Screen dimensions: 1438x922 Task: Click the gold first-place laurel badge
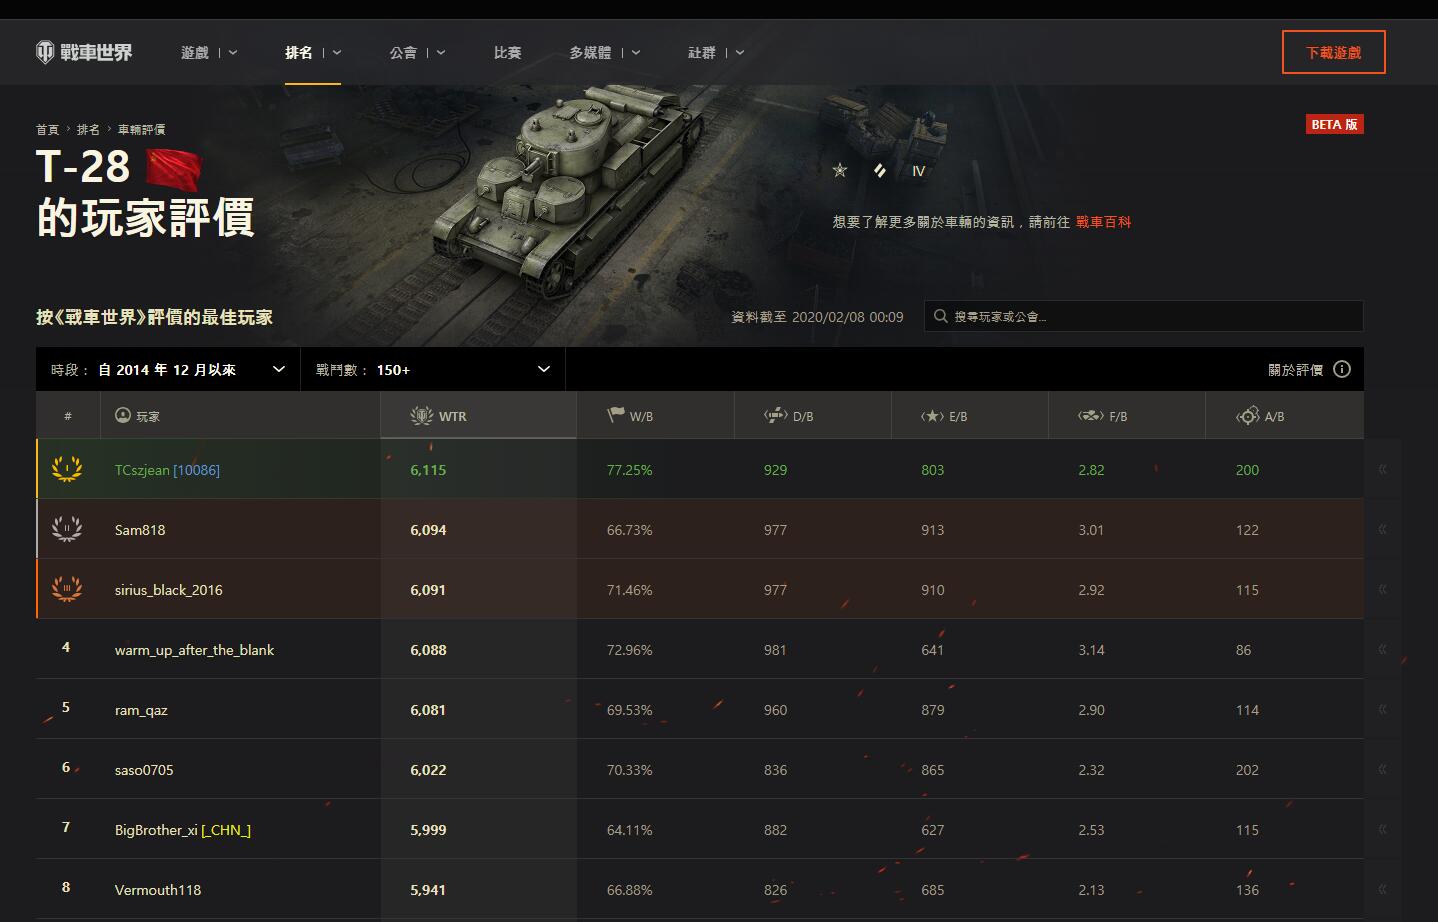[67, 469]
